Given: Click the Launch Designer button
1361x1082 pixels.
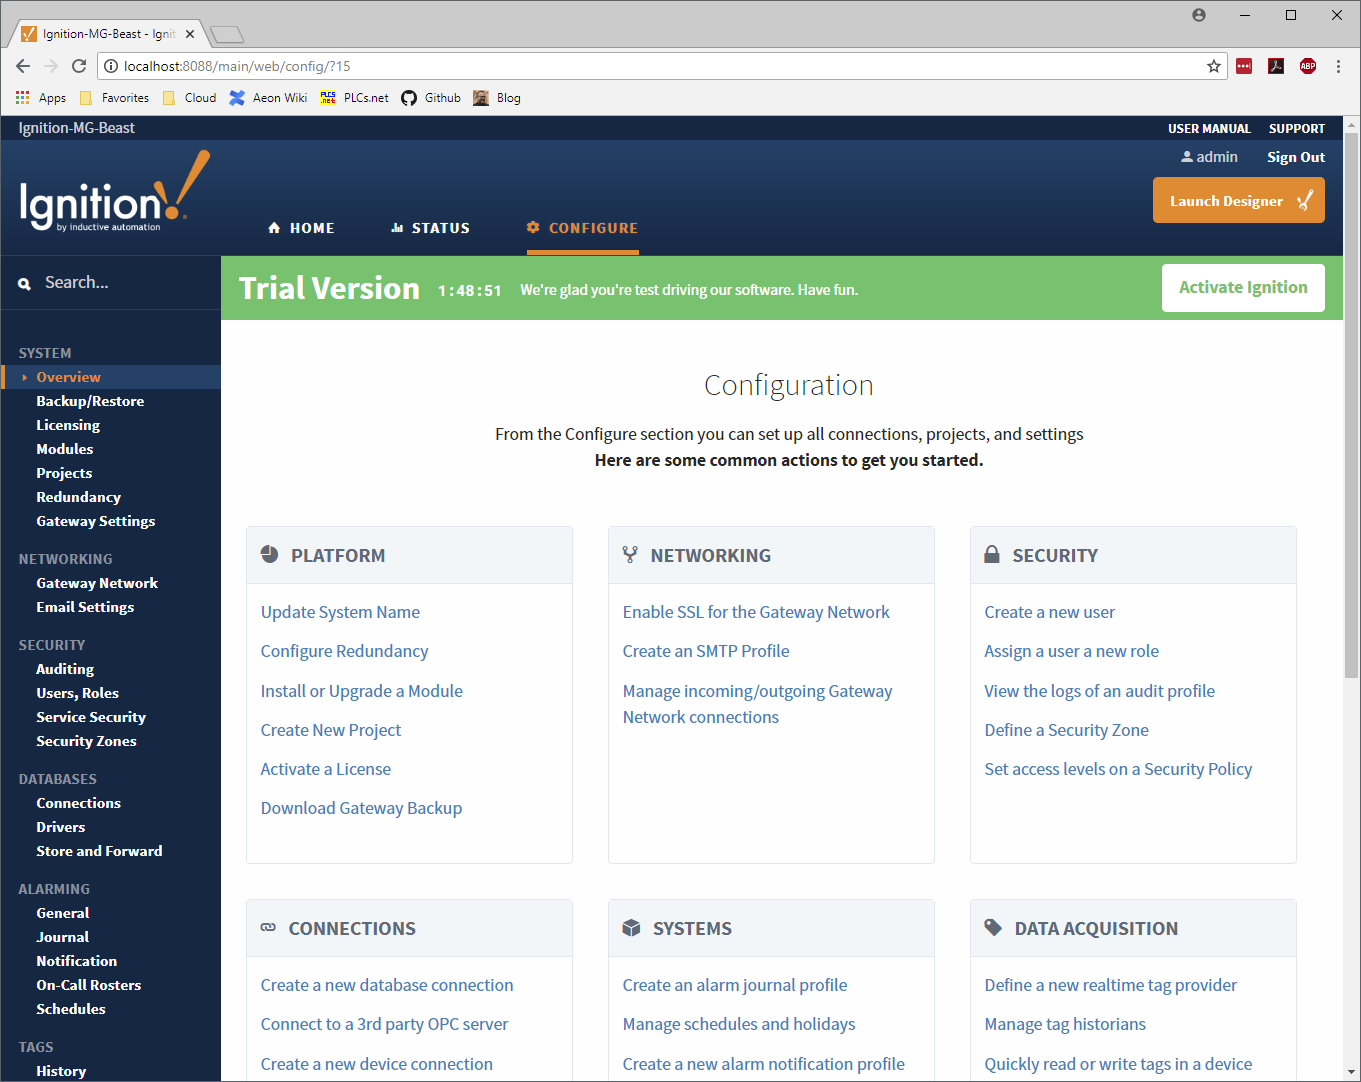Looking at the screenshot, I should click(1238, 200).
